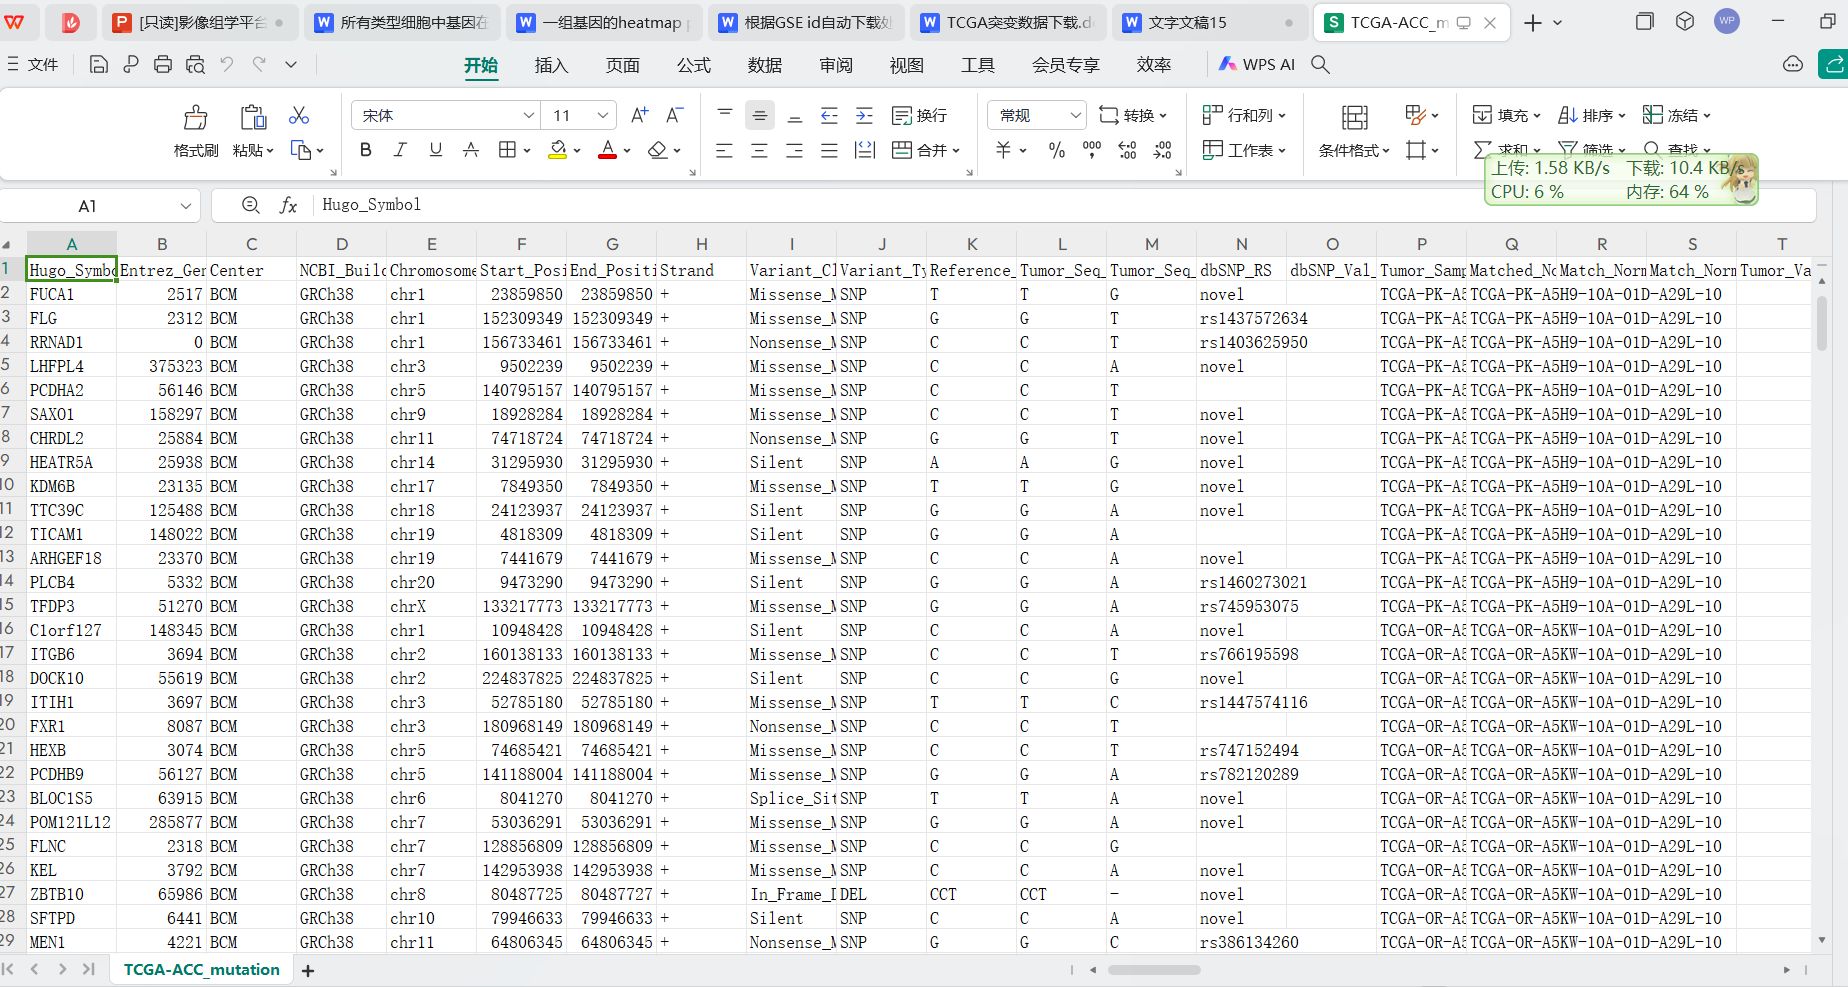Align cell content to top

tap(725, 115)
